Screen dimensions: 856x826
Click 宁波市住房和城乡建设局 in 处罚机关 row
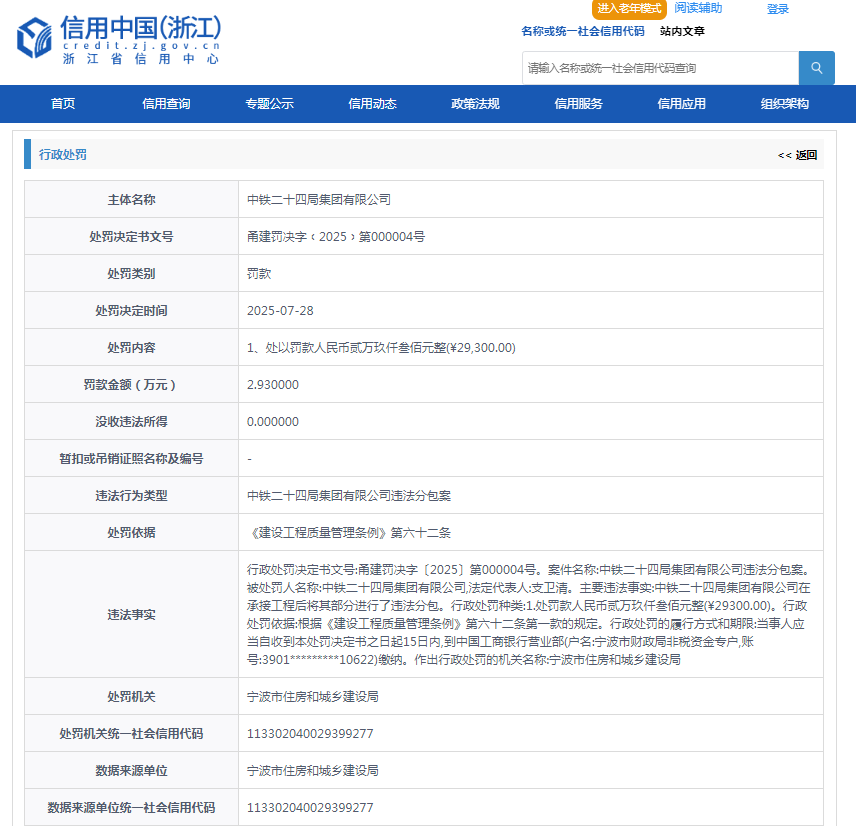[313, 697]
